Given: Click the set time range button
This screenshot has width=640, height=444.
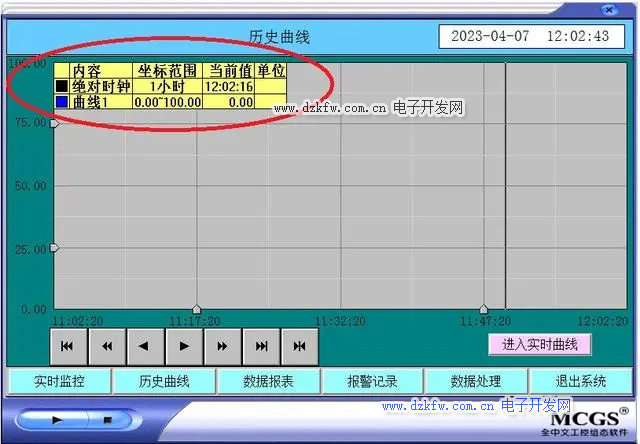Looking at the screenshot, I should click(x=299, y=346).
